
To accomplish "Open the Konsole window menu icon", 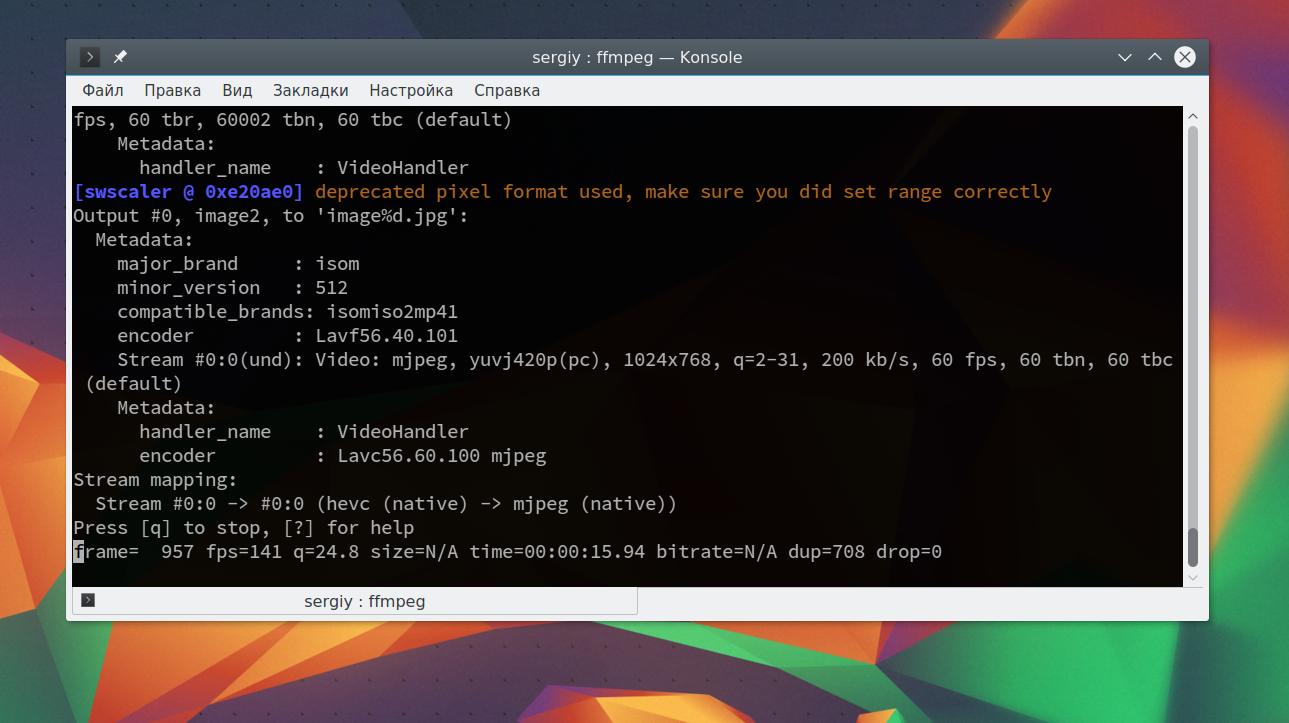I will 90,57.
